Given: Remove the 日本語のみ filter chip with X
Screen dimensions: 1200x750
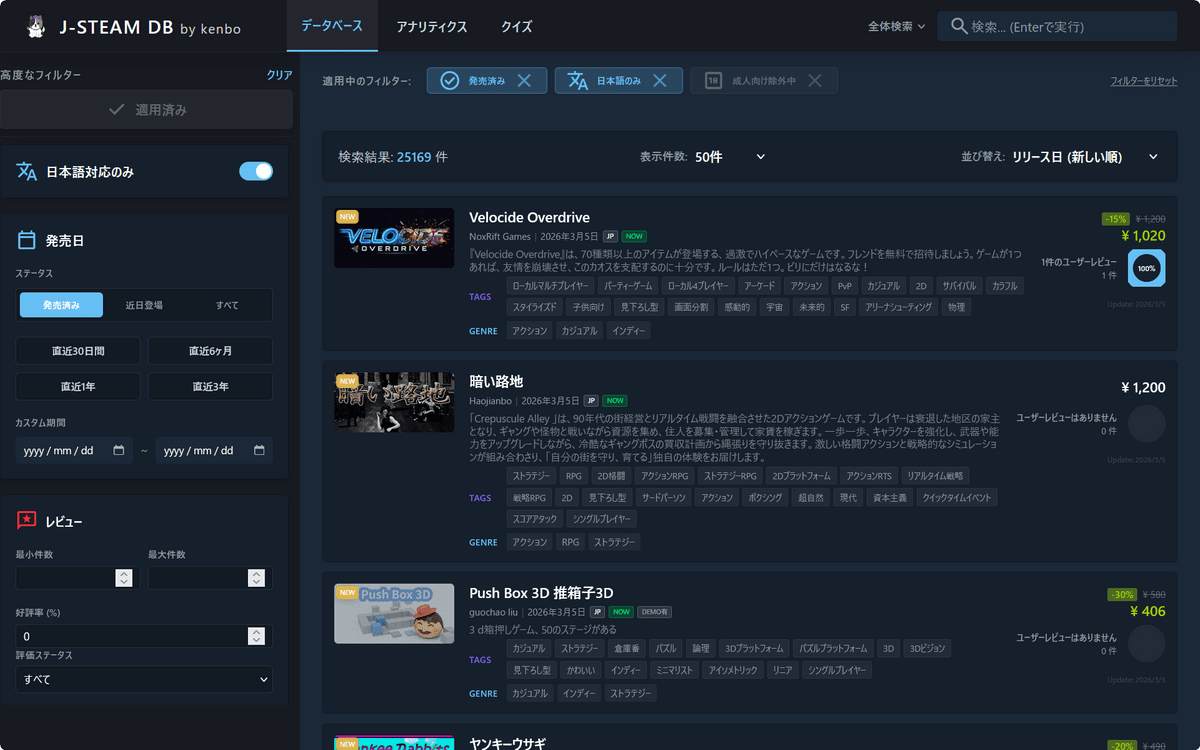Looking at the screenshot, I should point(659,81).
